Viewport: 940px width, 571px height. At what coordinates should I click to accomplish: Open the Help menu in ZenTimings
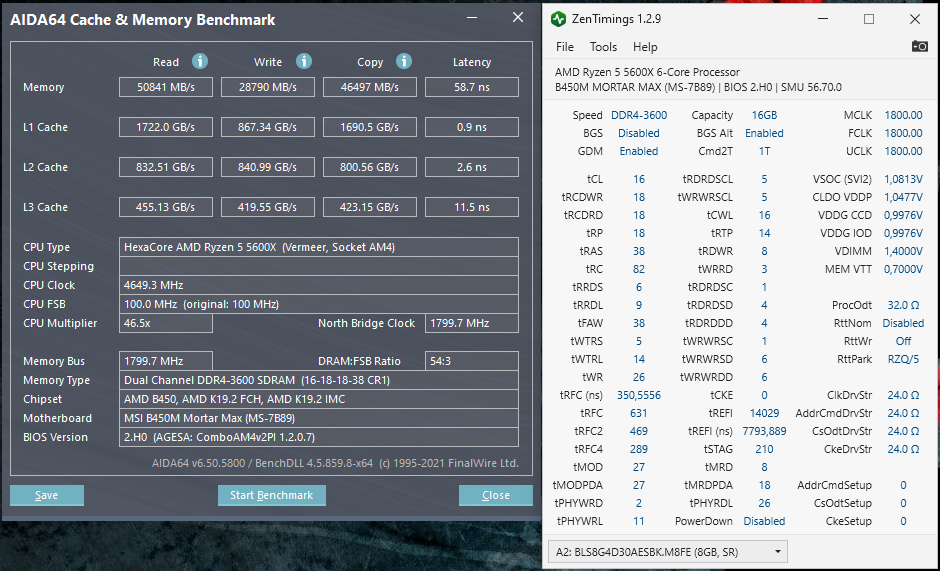(x=645, y=47)
